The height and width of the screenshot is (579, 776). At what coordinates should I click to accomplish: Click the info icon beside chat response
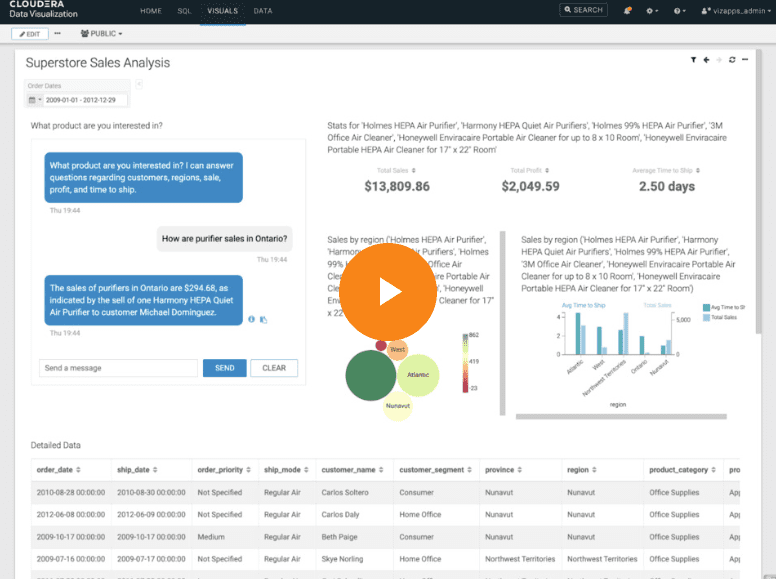[251, 320]
